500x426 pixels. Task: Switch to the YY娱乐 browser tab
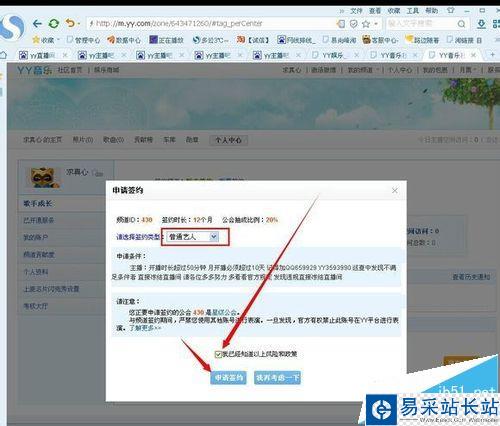(330, 55)
